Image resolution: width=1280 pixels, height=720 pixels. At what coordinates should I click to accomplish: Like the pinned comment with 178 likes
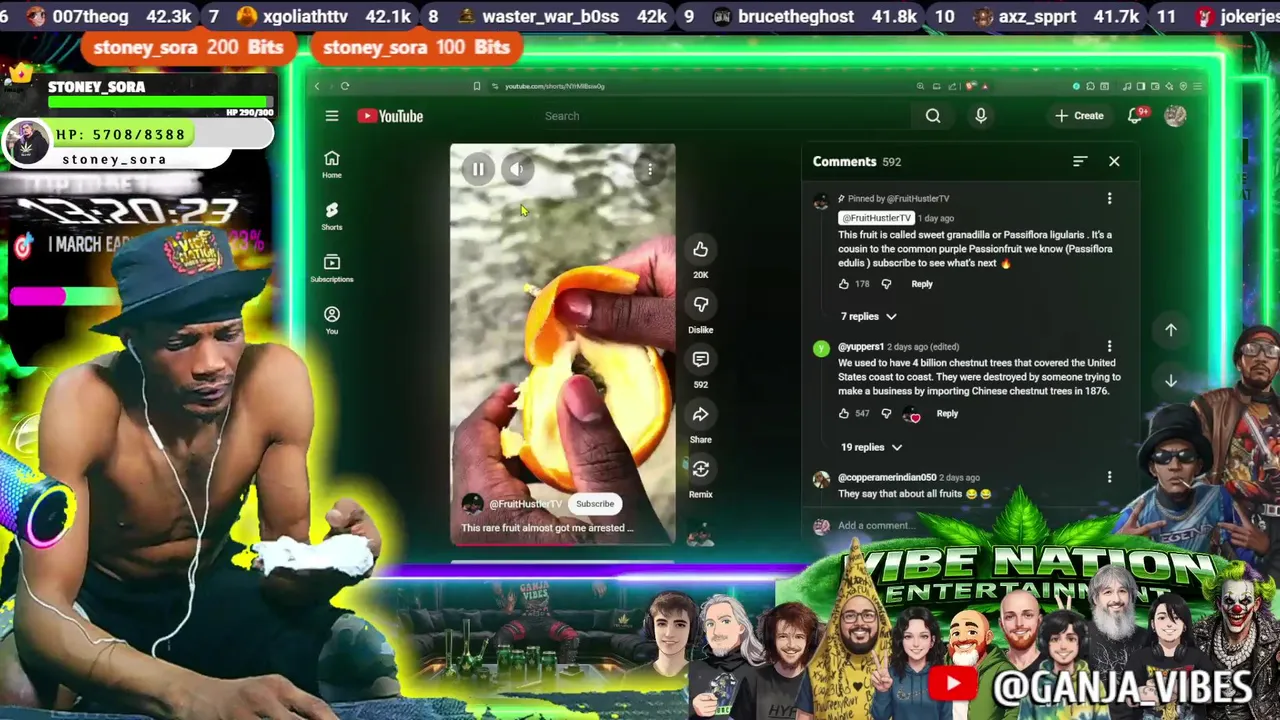click(844, 284)
